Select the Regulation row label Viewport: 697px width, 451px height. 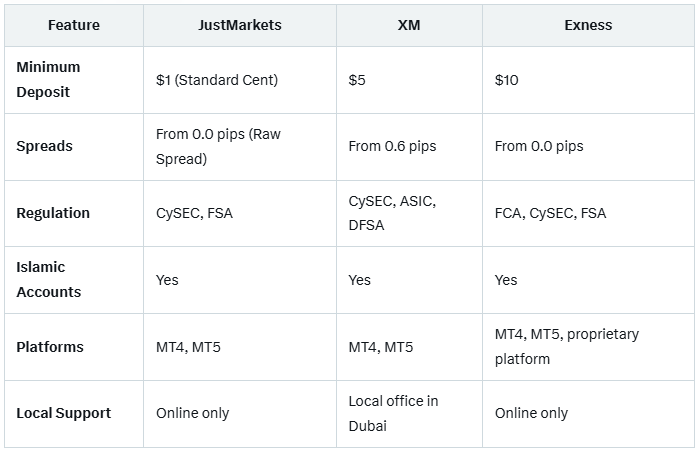53,213
